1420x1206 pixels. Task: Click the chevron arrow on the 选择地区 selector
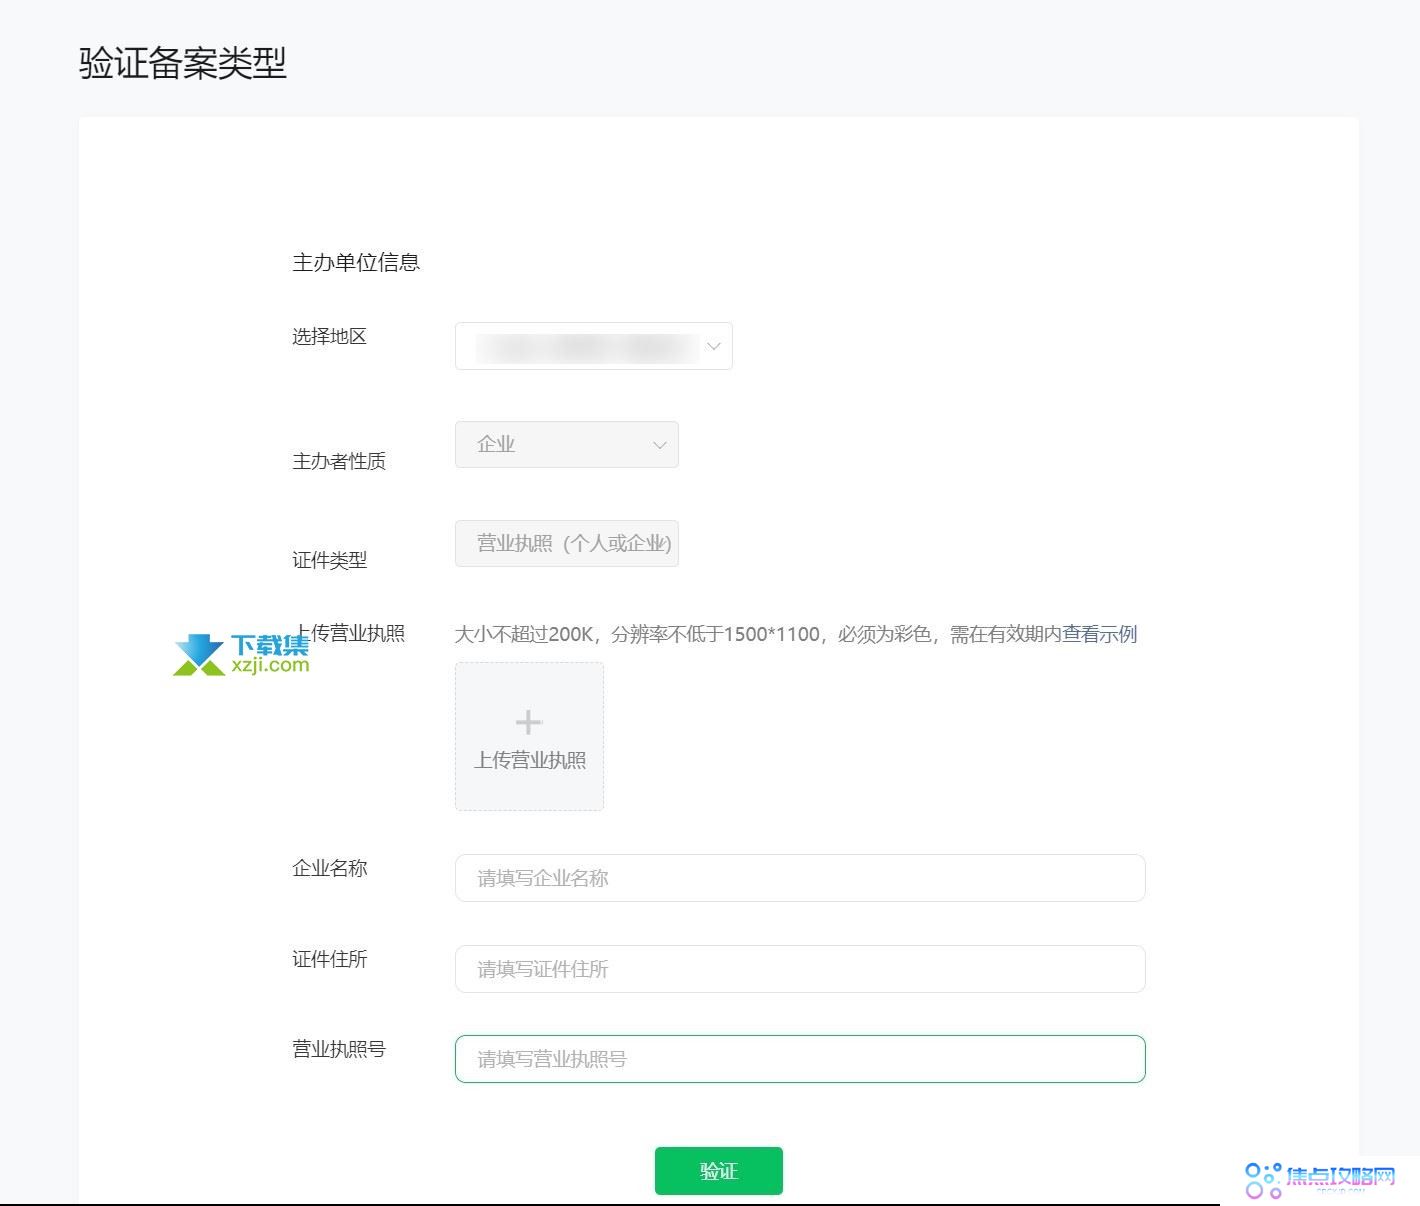[x=713, y=346]
